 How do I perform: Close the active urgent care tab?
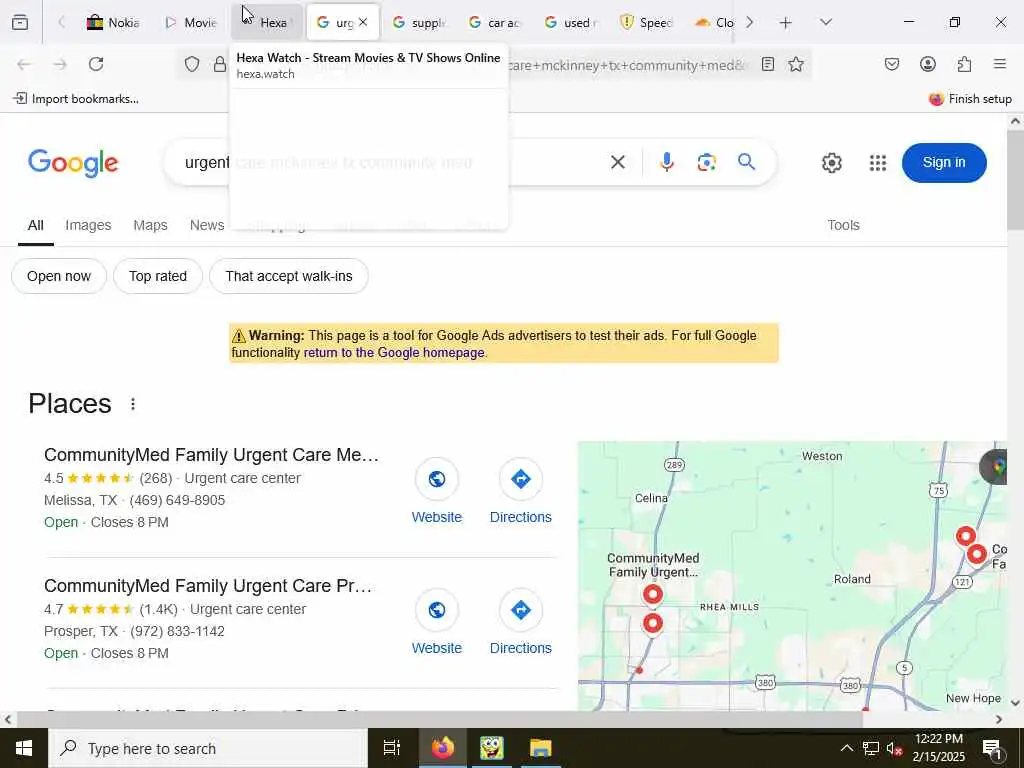click(x=363, y=22)
